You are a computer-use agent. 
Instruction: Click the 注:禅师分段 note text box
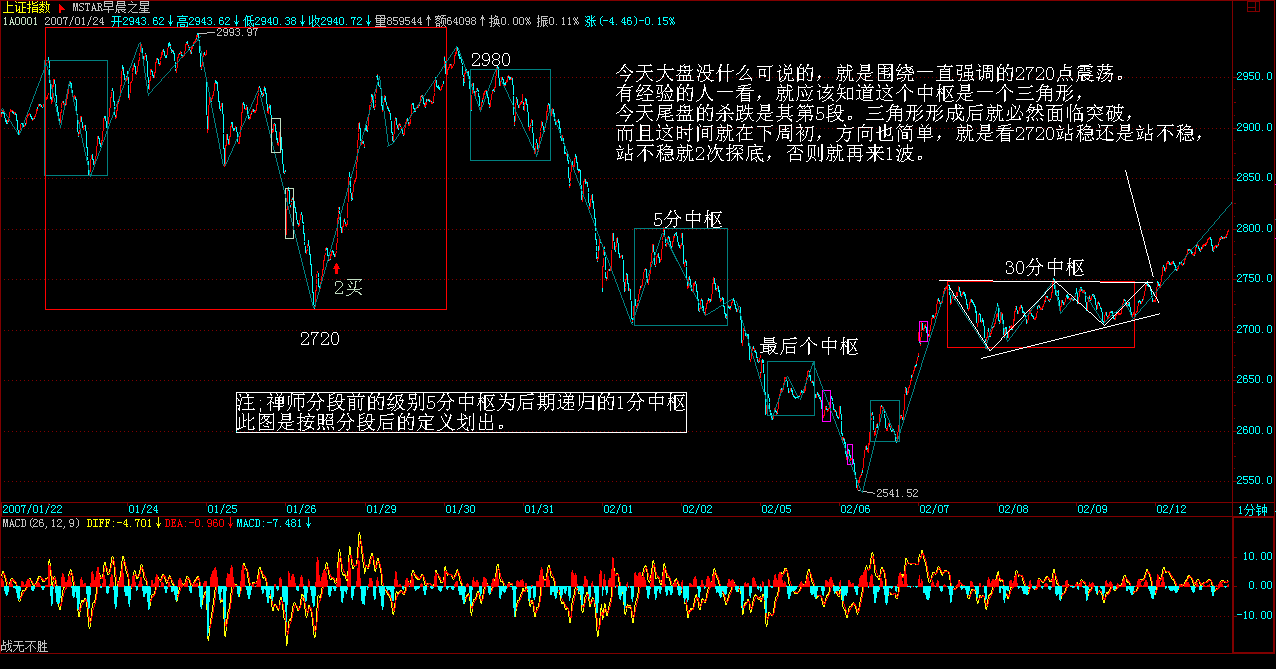[x=461, y=412]
